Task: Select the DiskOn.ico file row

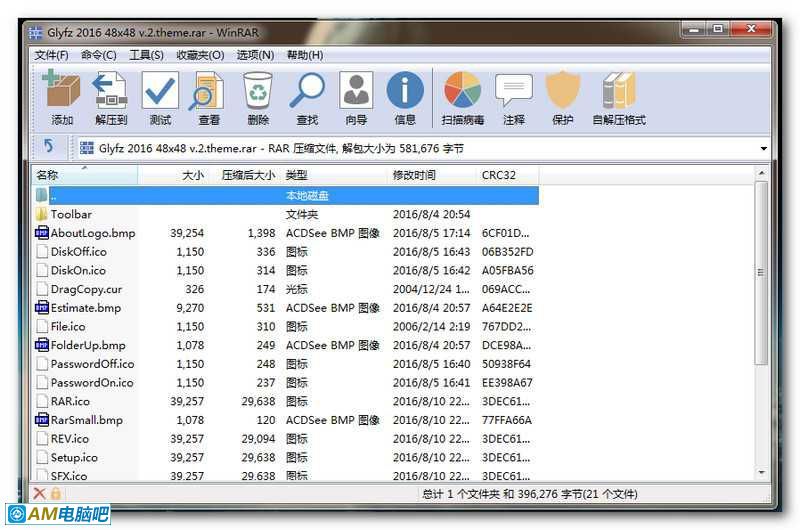Action: coord(286,270)
